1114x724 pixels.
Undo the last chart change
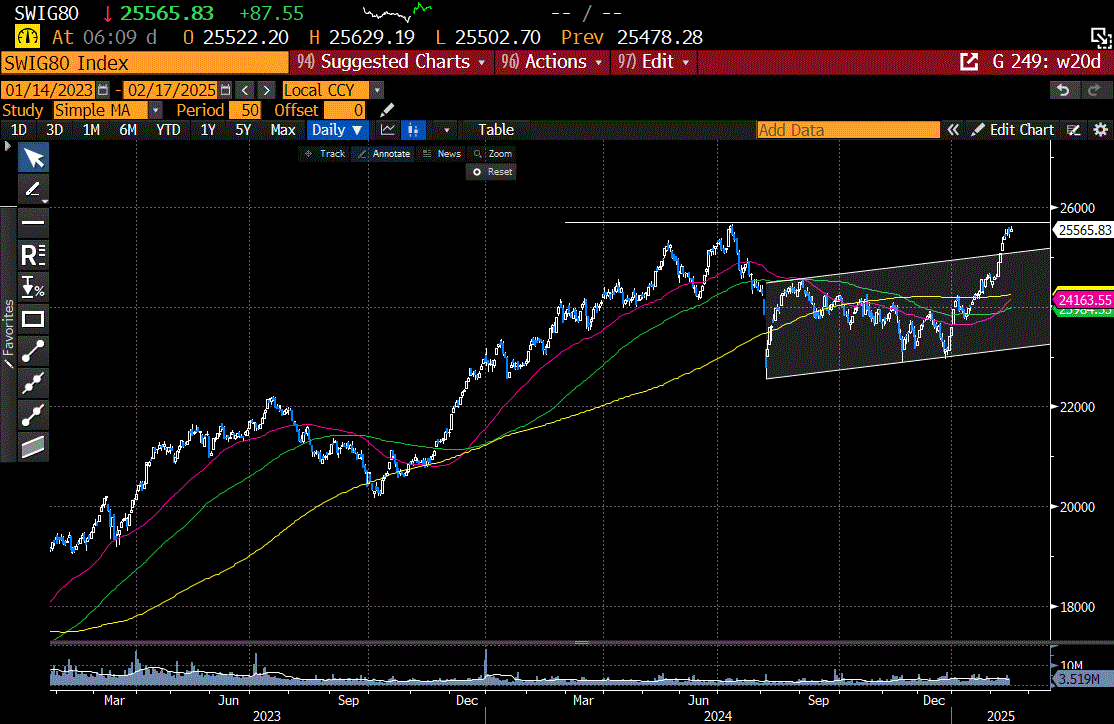click(1063, 90)
